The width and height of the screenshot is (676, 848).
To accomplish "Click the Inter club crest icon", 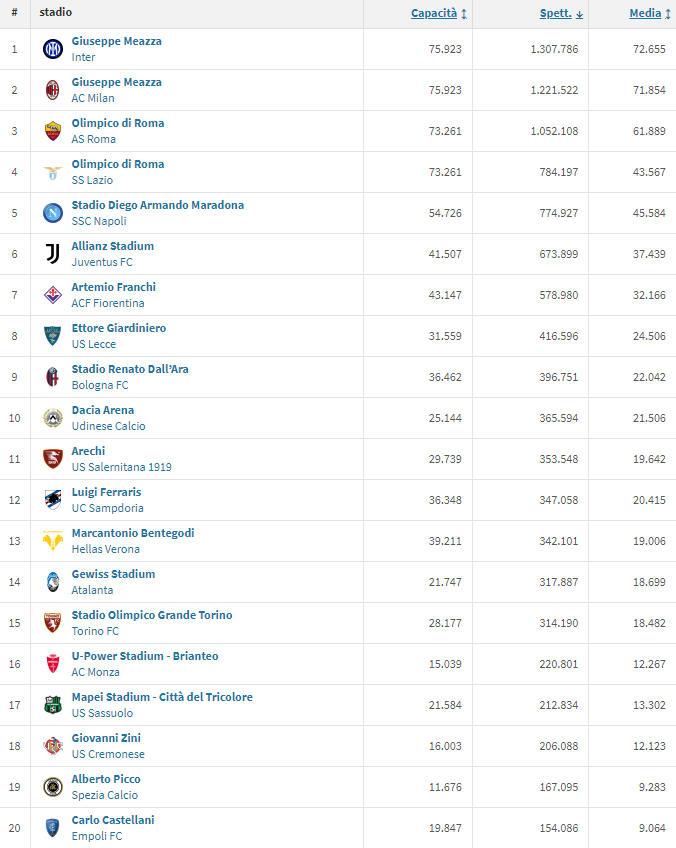I will [53, 49].
